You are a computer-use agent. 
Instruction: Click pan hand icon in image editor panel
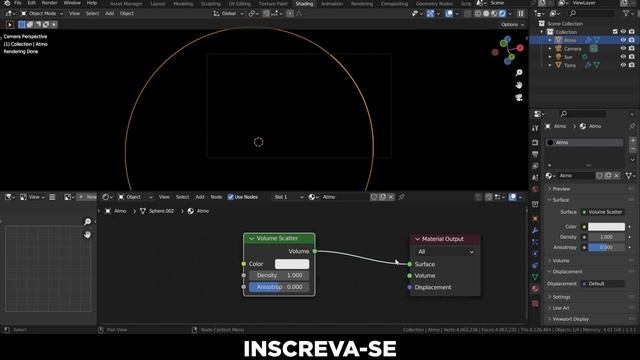87,234
